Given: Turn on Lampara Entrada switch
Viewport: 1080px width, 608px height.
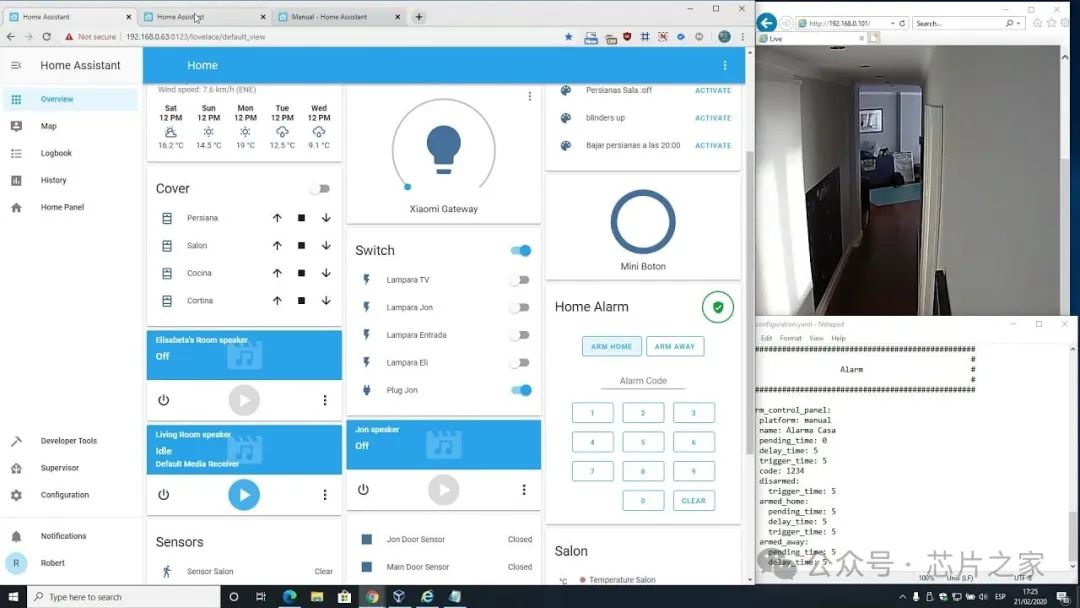Looking at the screenshot, I should pos(520,335).
